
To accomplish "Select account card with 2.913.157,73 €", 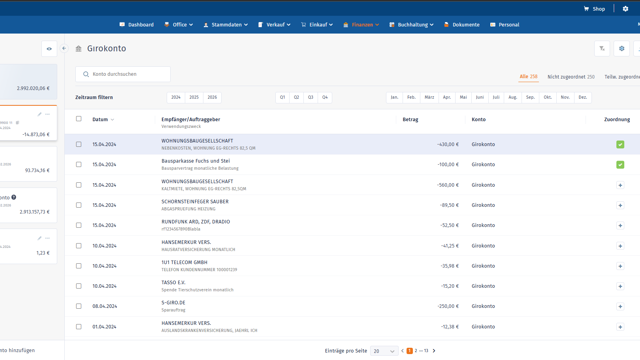I will pyautogui.click(x=28, y=205).
